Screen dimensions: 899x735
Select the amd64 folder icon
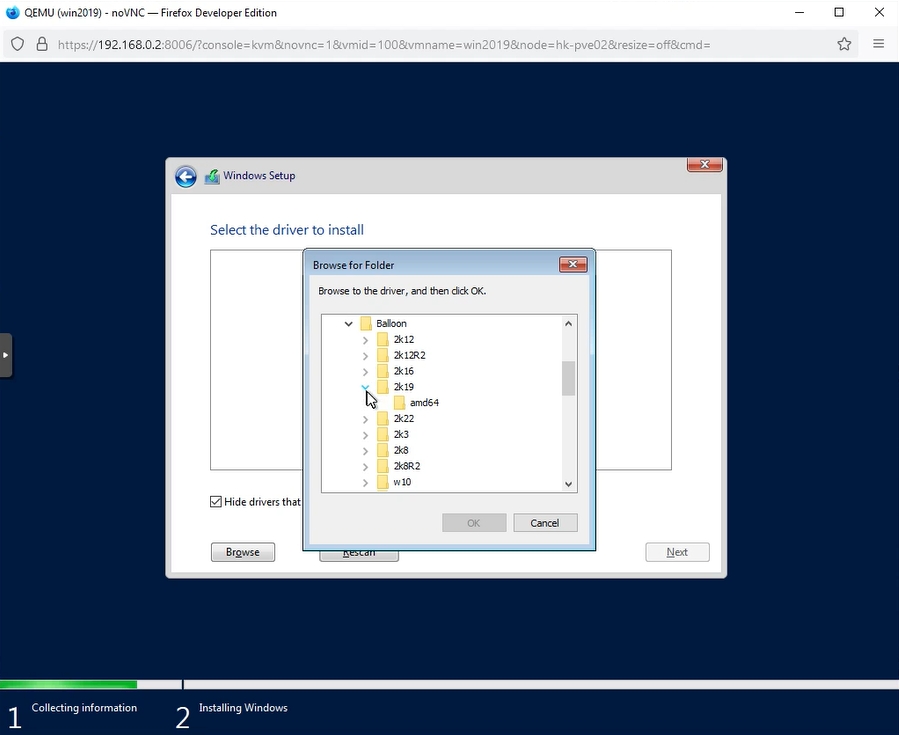(x=399, y=403)
